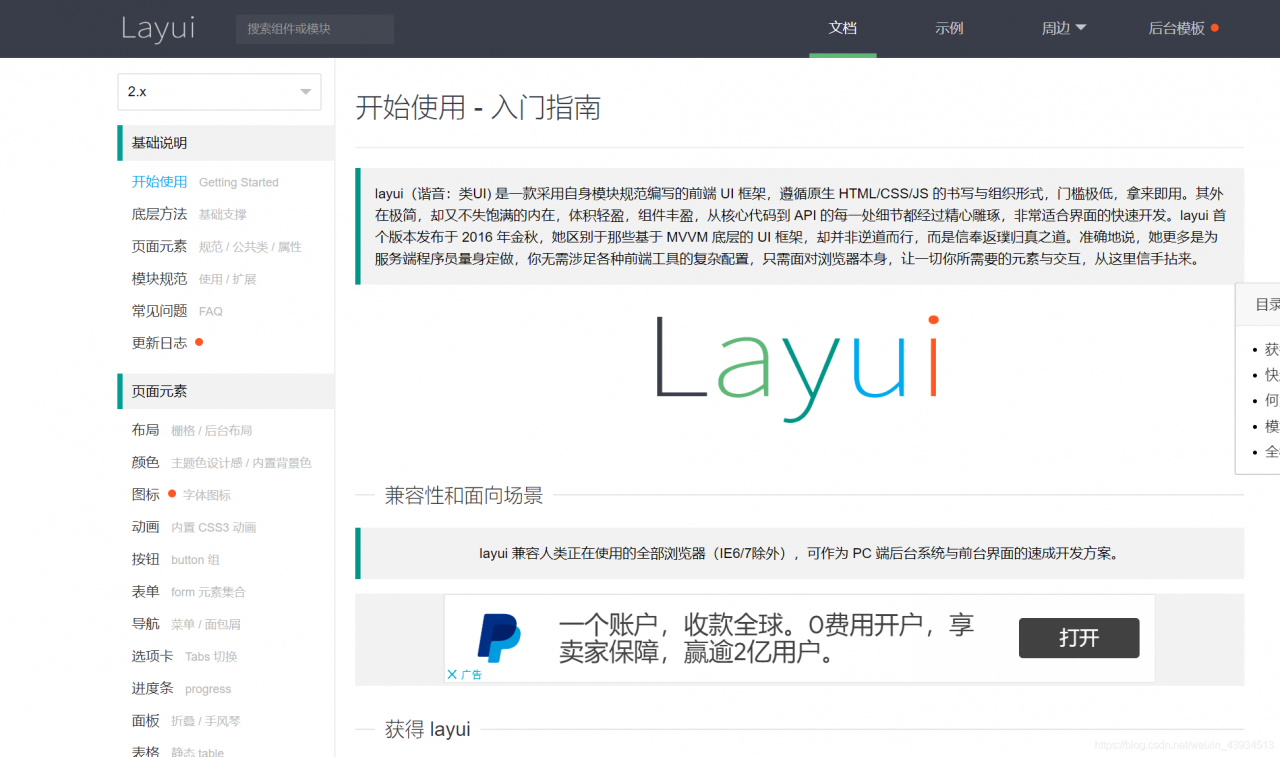Open 进度条 progress link
The width and height of the screenshot is (1280, 757).
tap(181, 688)
